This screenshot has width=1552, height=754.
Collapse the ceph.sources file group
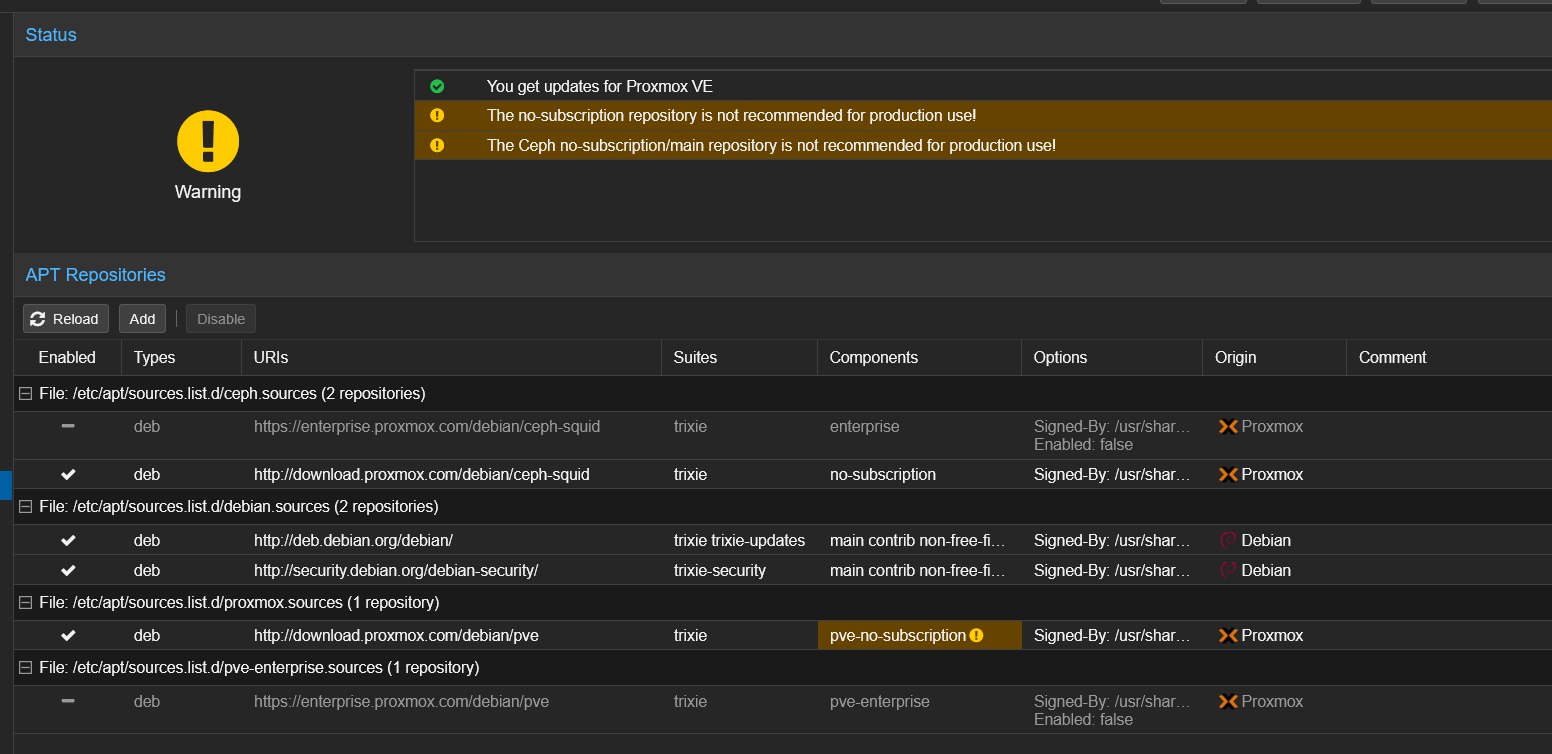(26, 393)
